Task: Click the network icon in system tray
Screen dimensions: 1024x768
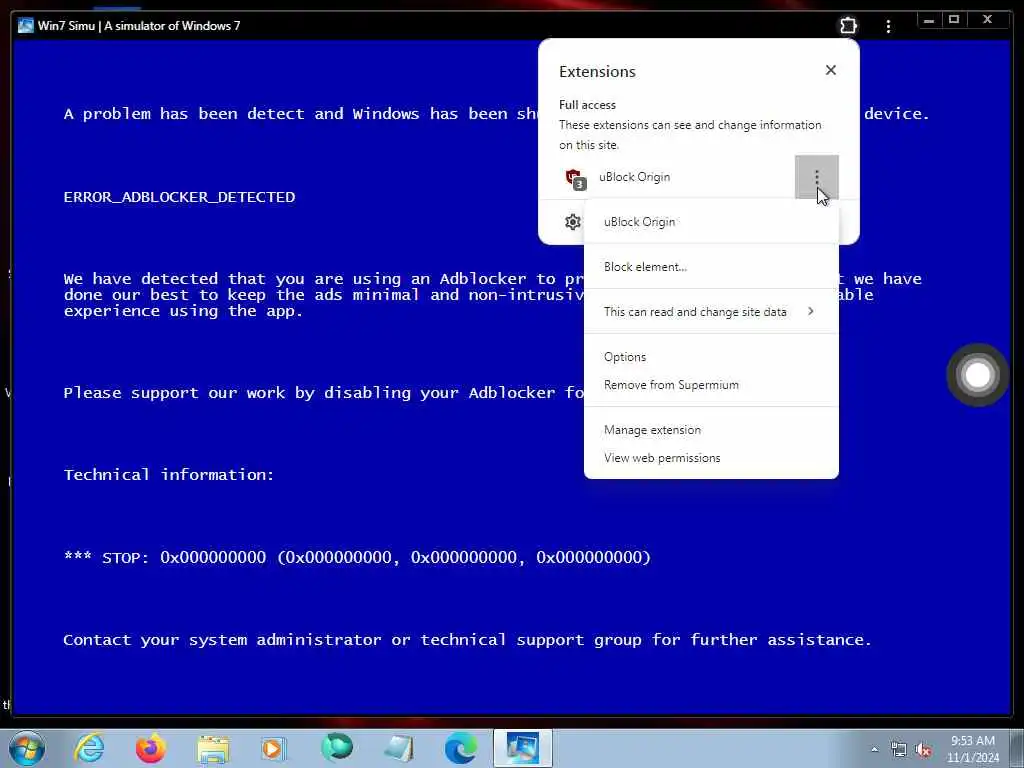Action: pos(899,750)
